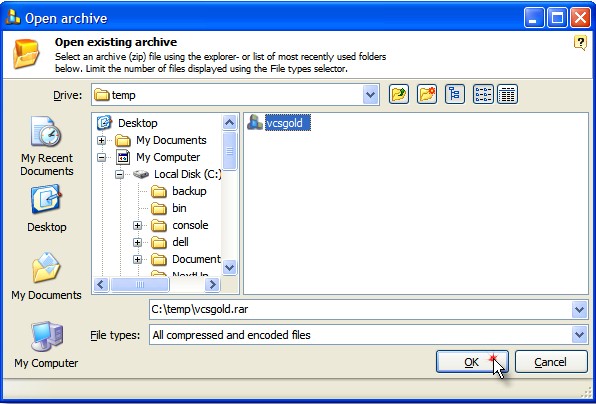Select the backup folder

pyautogui.click(x=189, y=191)
